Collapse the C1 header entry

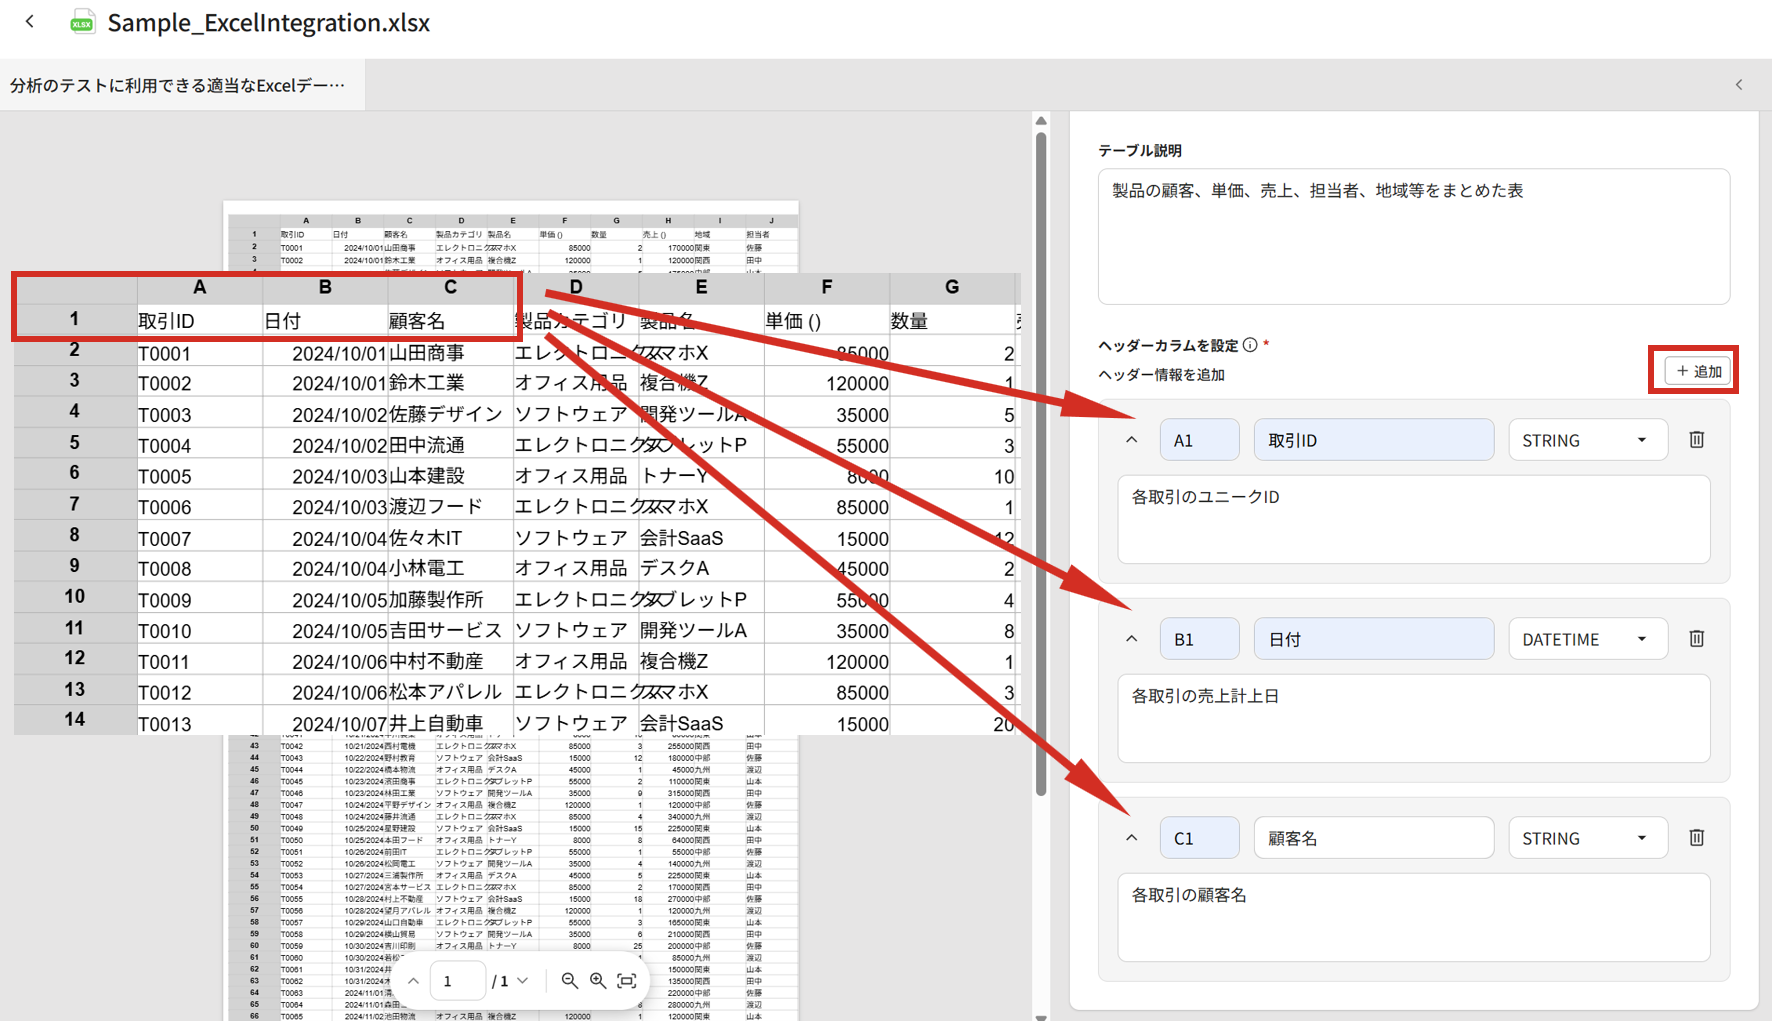pyautogui.click(x=1131, y=838)
